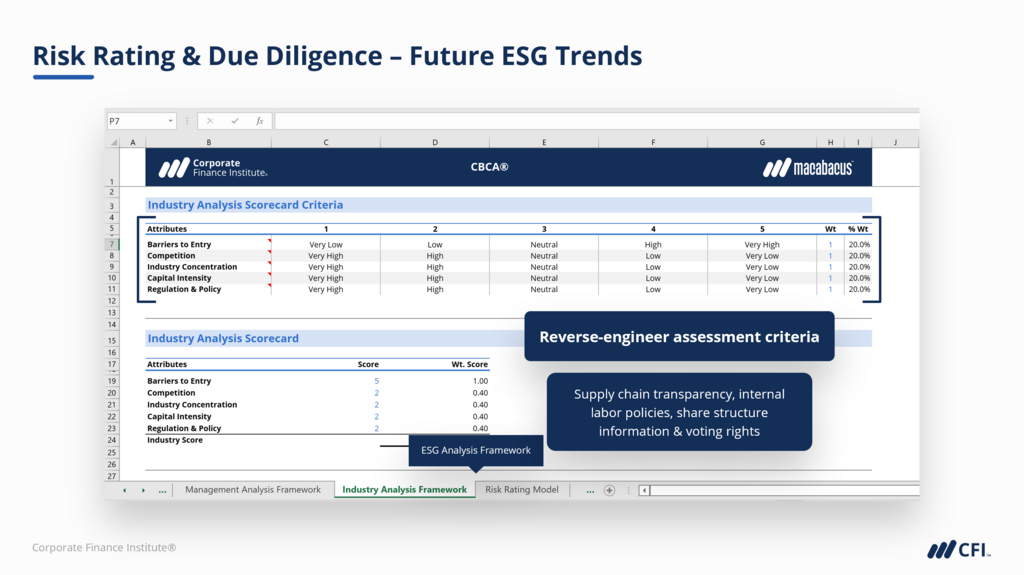The height and width of the screenshot is (575, 1024).
Task: Open the Risk Rating Model tab
Action: coord(522,490)
